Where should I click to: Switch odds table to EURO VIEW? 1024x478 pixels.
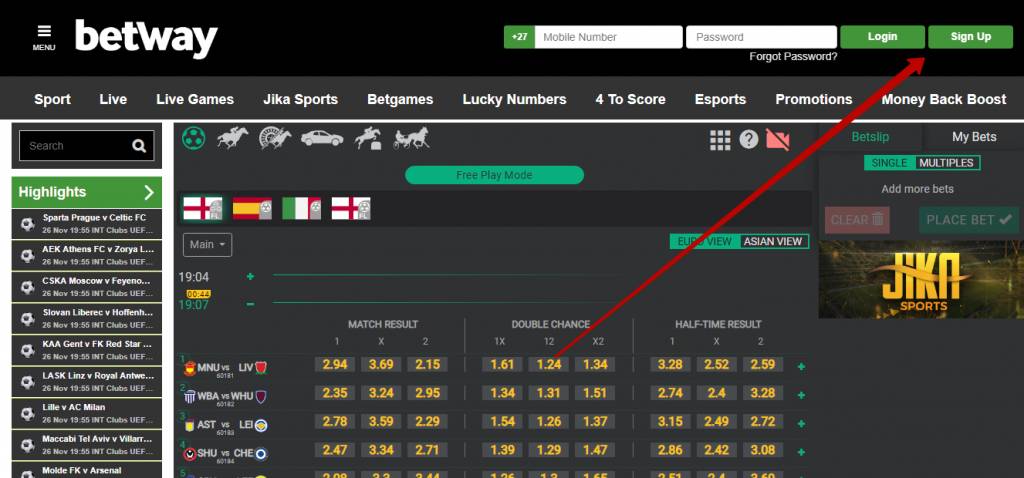click(x=705, y=242)
